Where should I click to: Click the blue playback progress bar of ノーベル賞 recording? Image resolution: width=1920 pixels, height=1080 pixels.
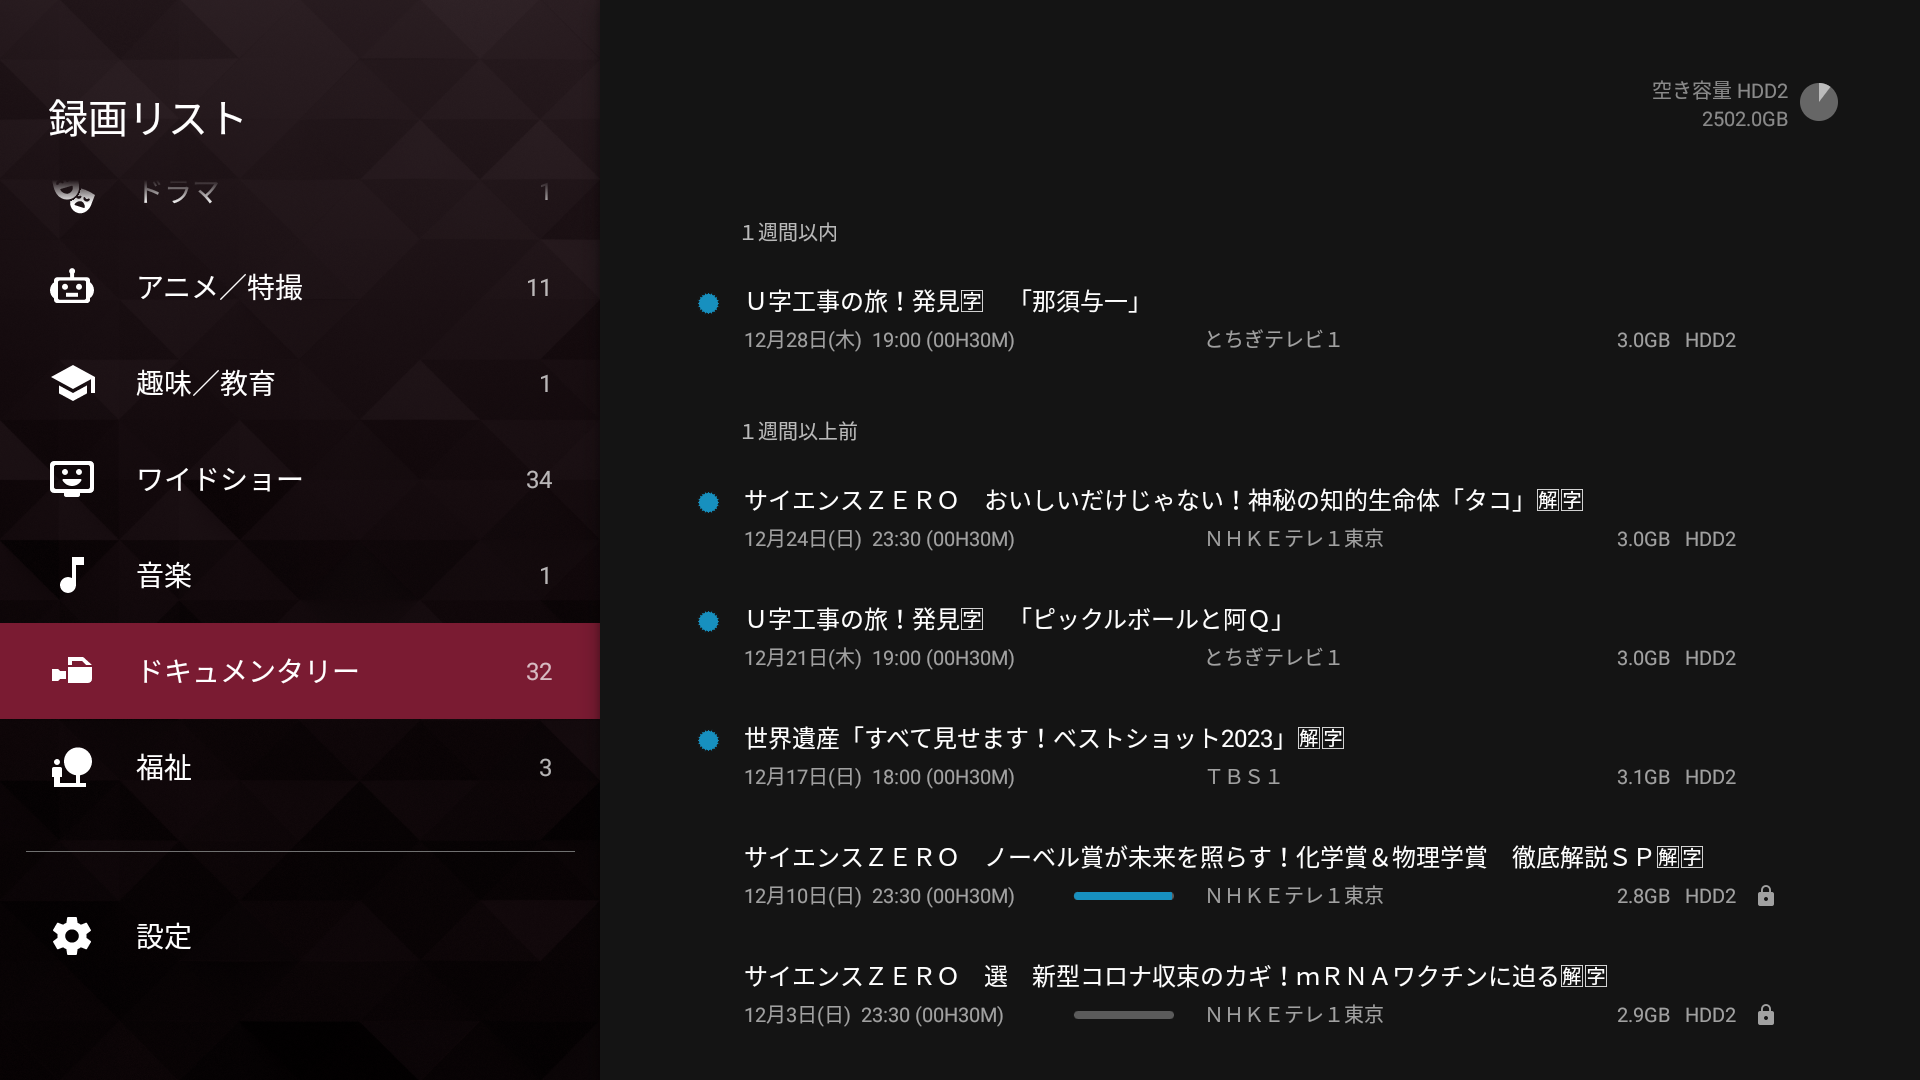tap(1123, 896)
